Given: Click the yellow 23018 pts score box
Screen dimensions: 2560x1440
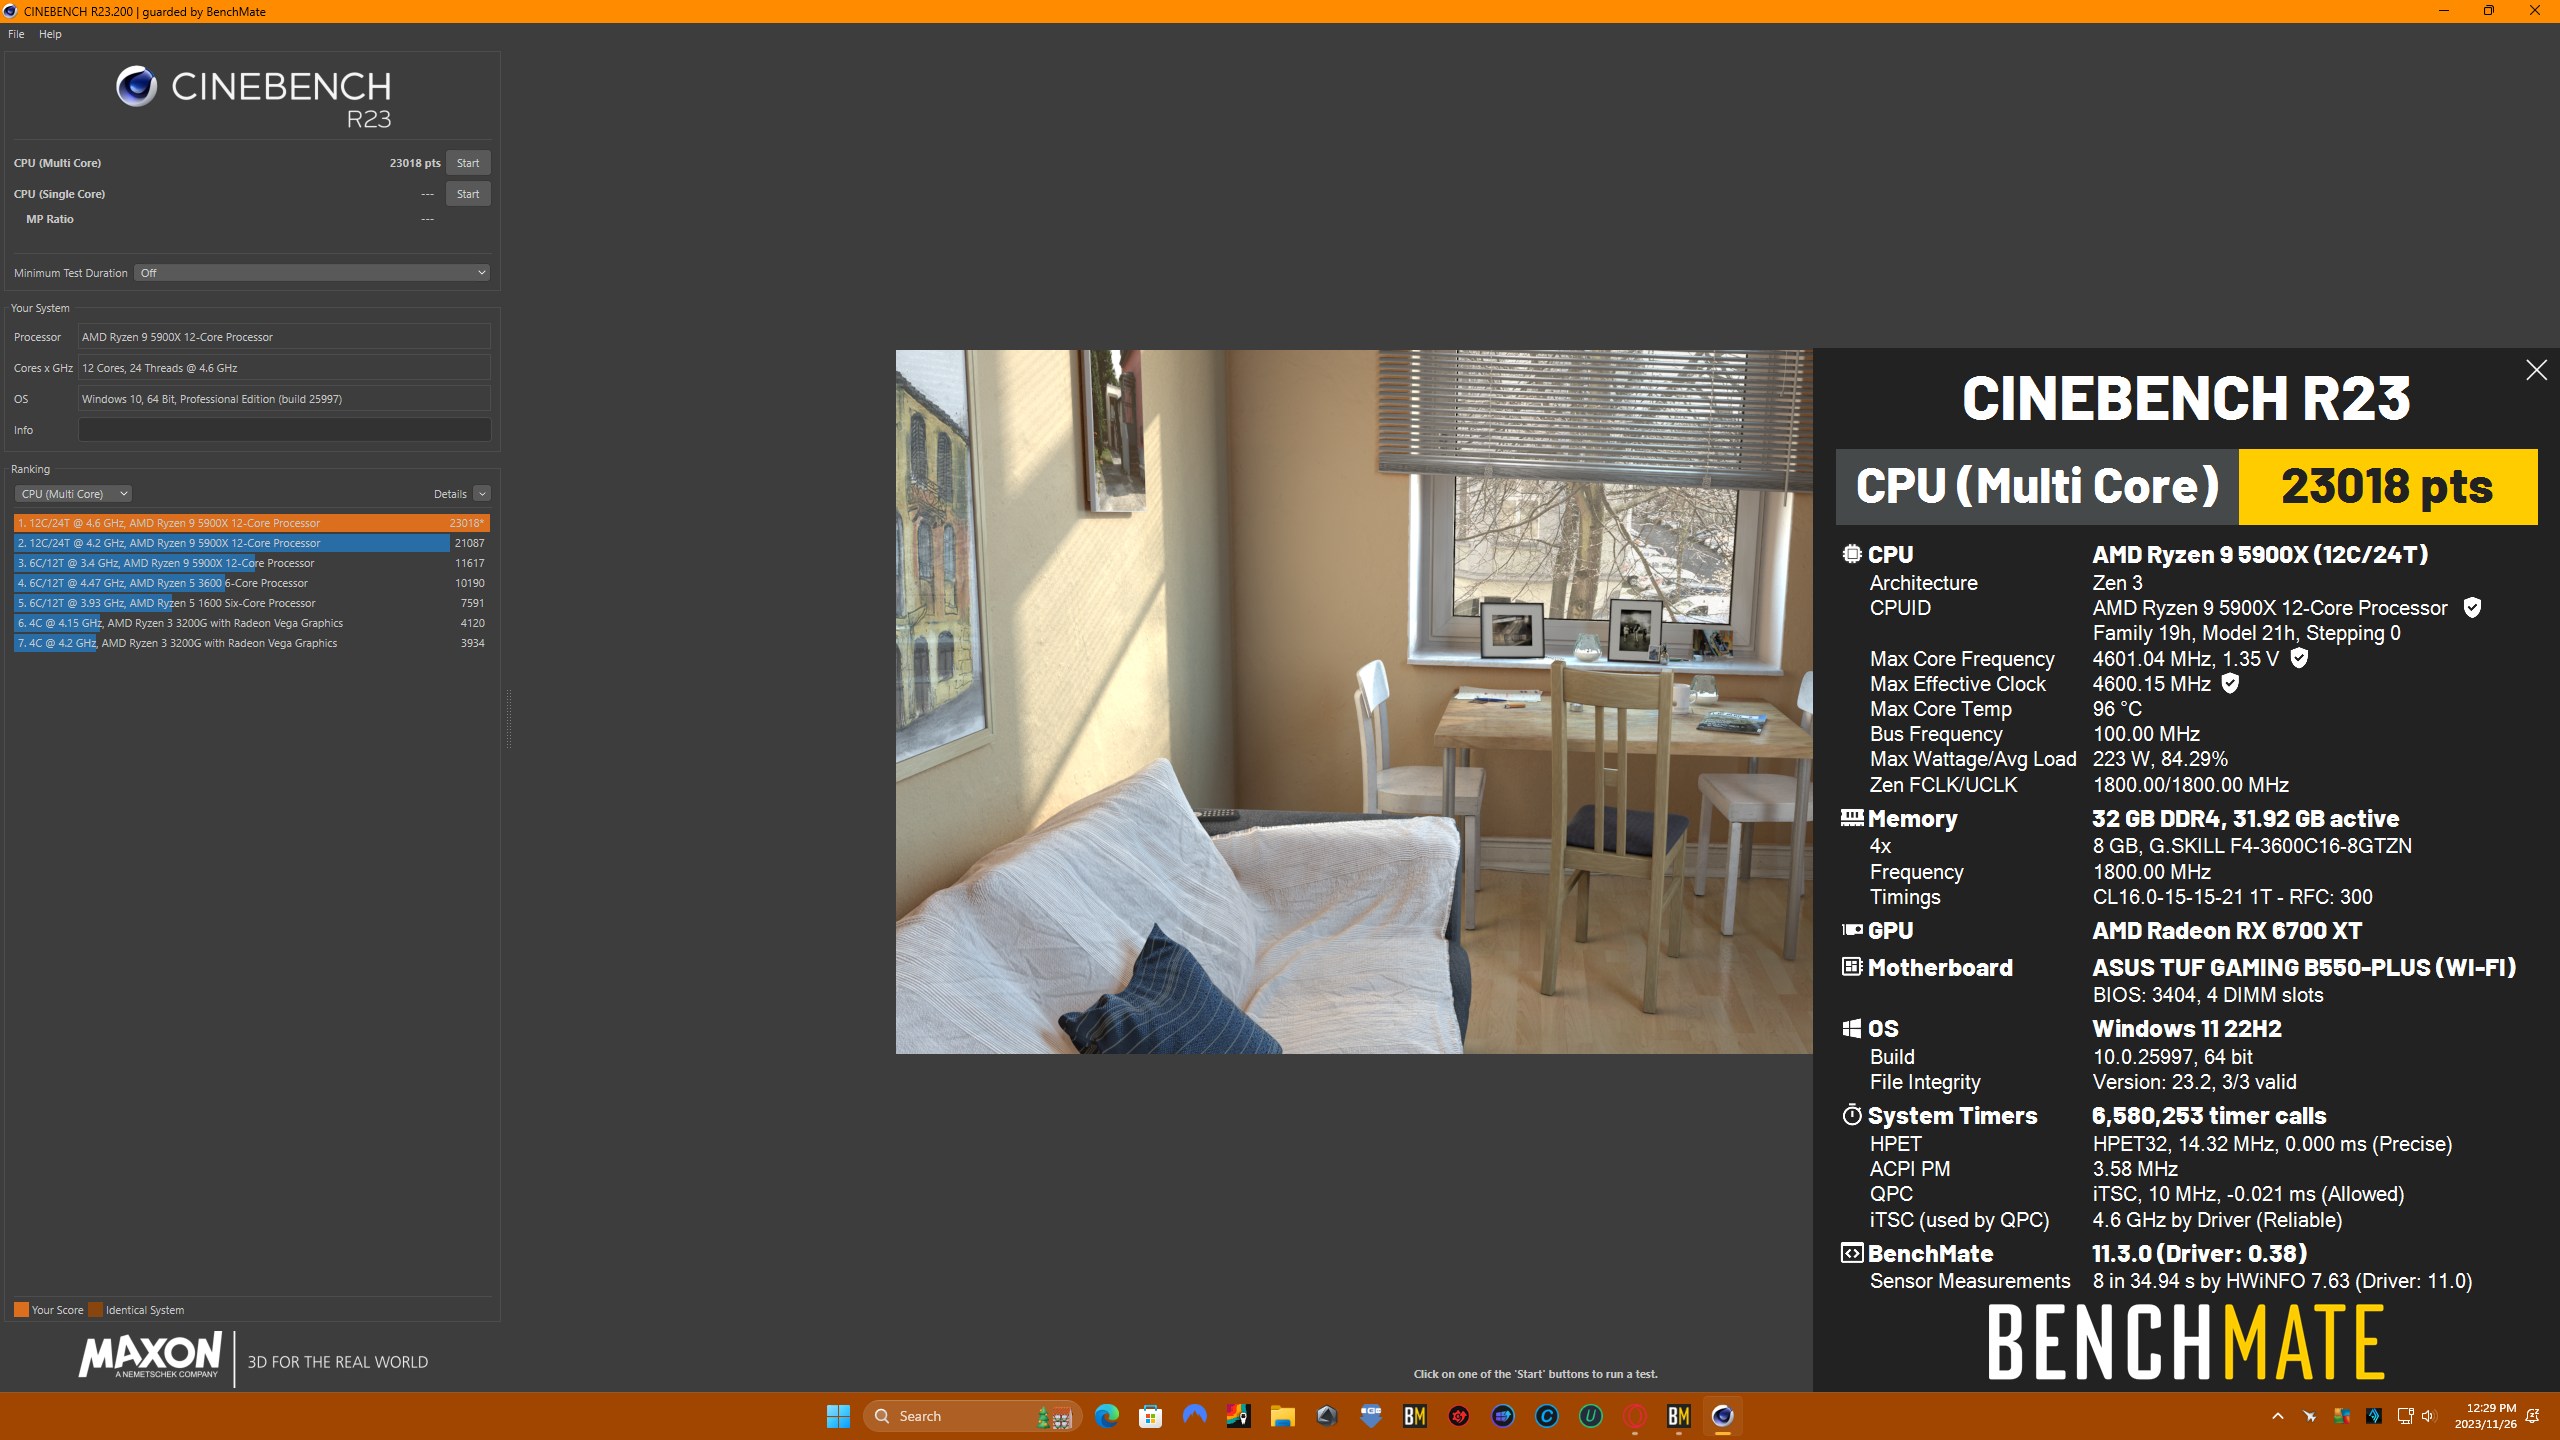Looking at the screenshot, I should (2387, 487).
